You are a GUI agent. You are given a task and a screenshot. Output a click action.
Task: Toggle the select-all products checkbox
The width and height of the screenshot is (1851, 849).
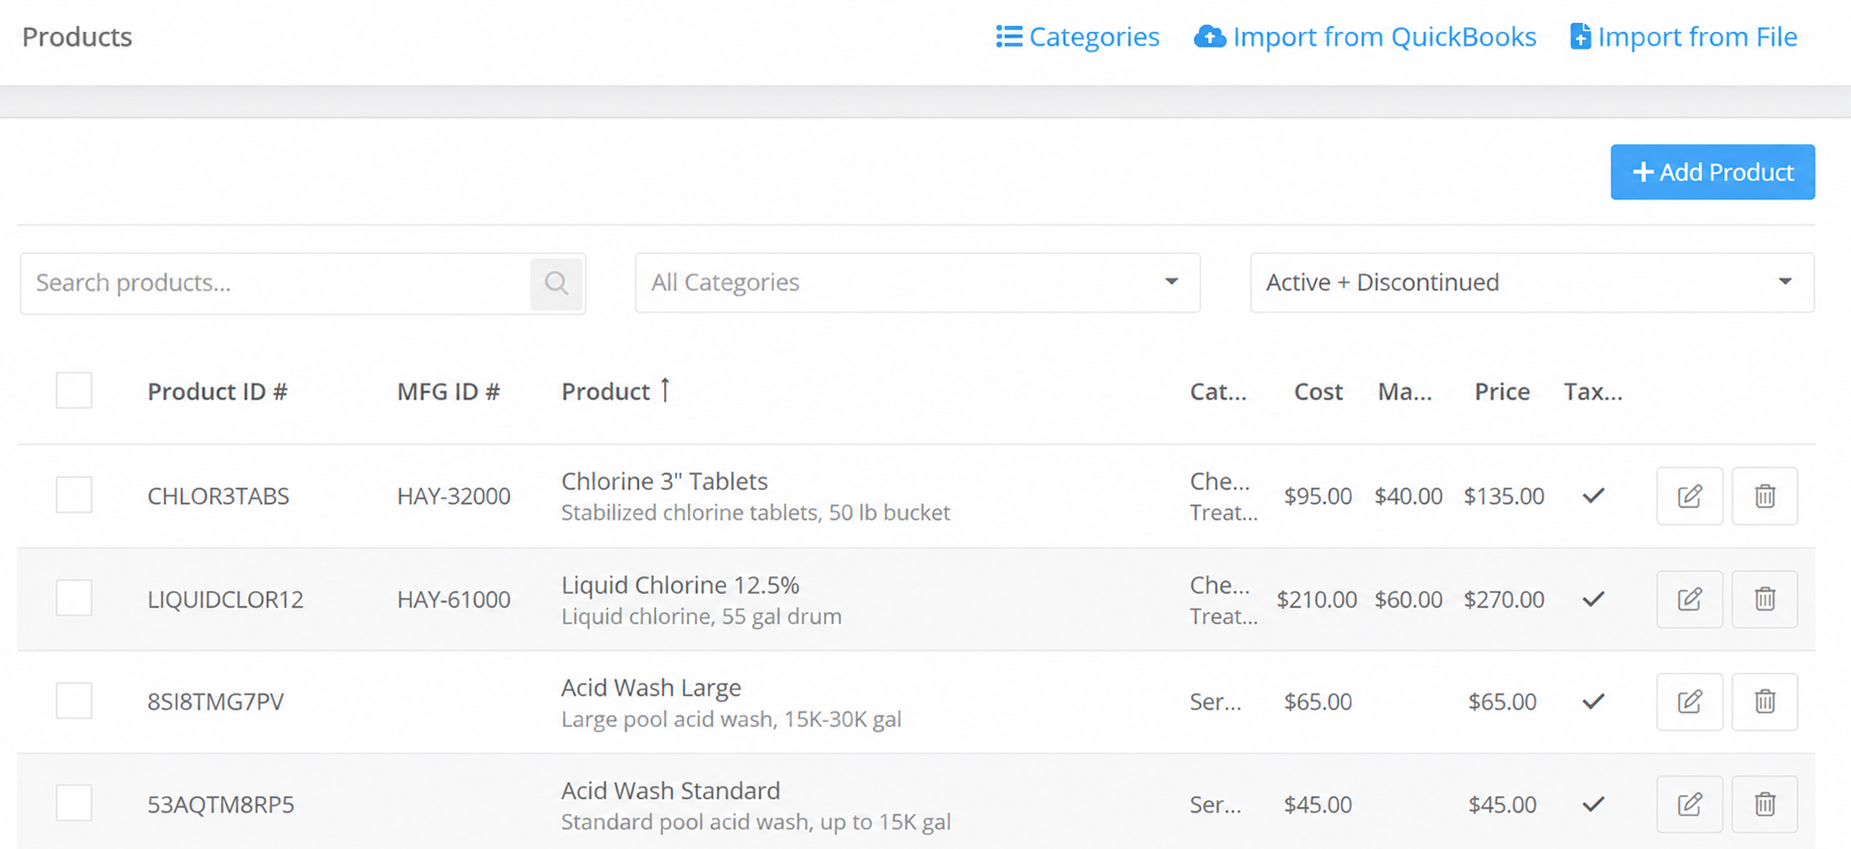coord(74,391)
